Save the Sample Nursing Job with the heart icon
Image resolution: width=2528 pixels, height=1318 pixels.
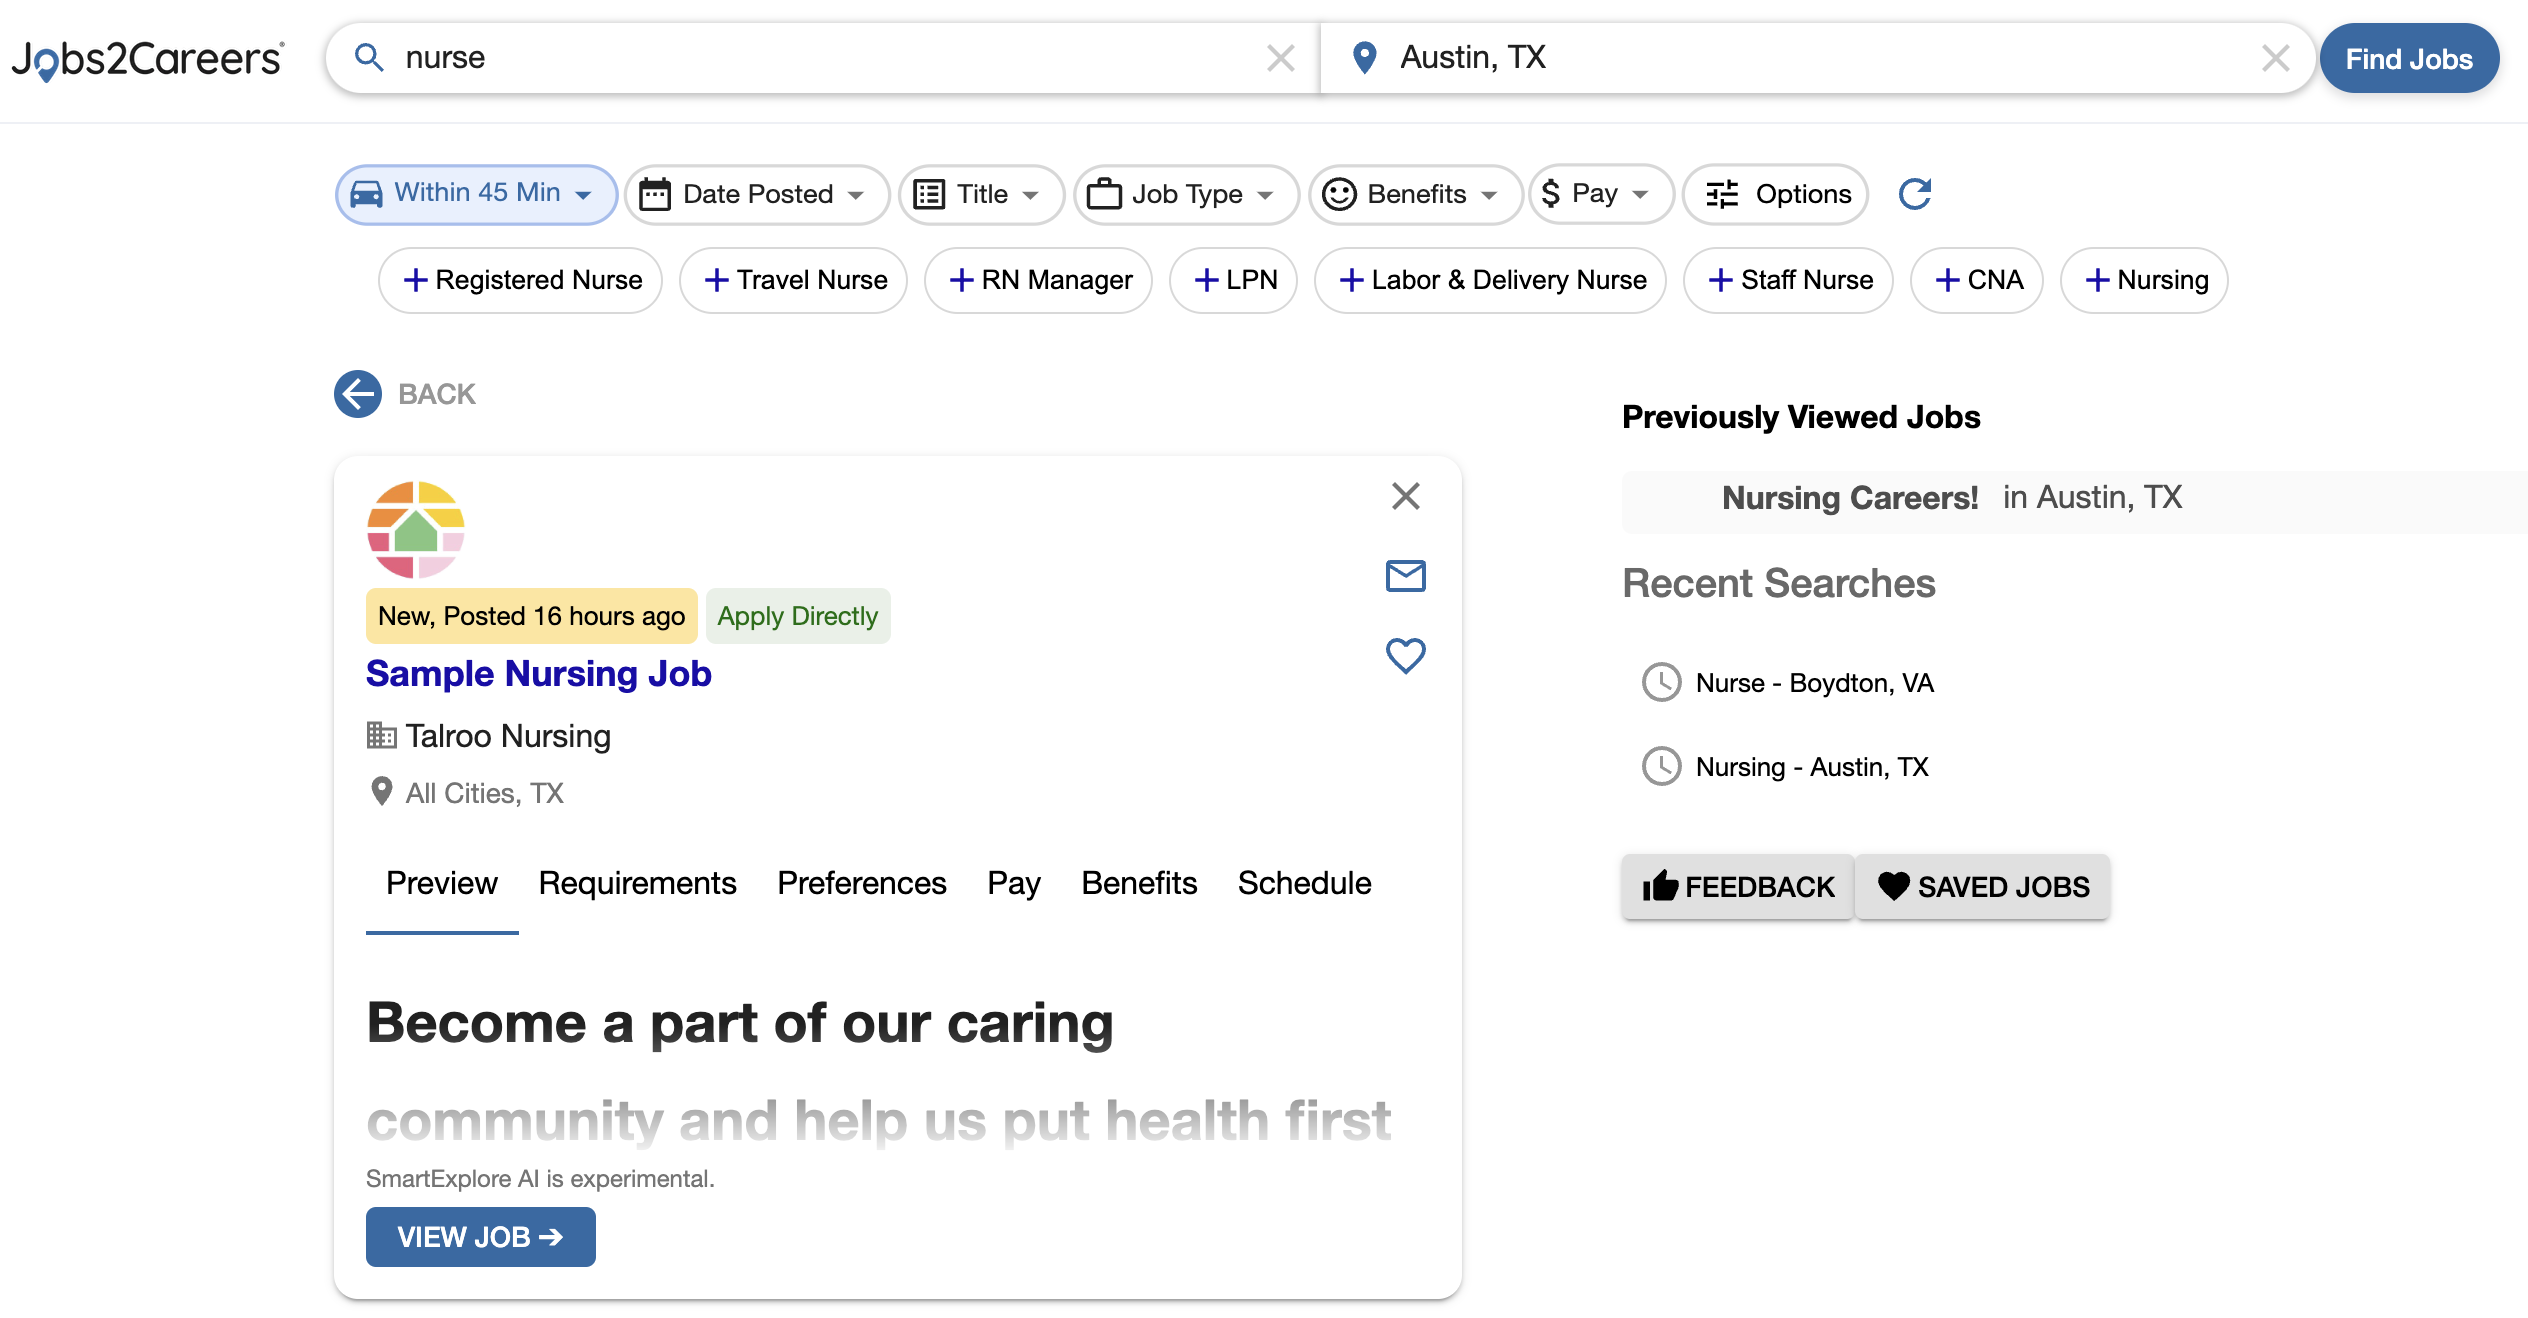(1405, 655)
